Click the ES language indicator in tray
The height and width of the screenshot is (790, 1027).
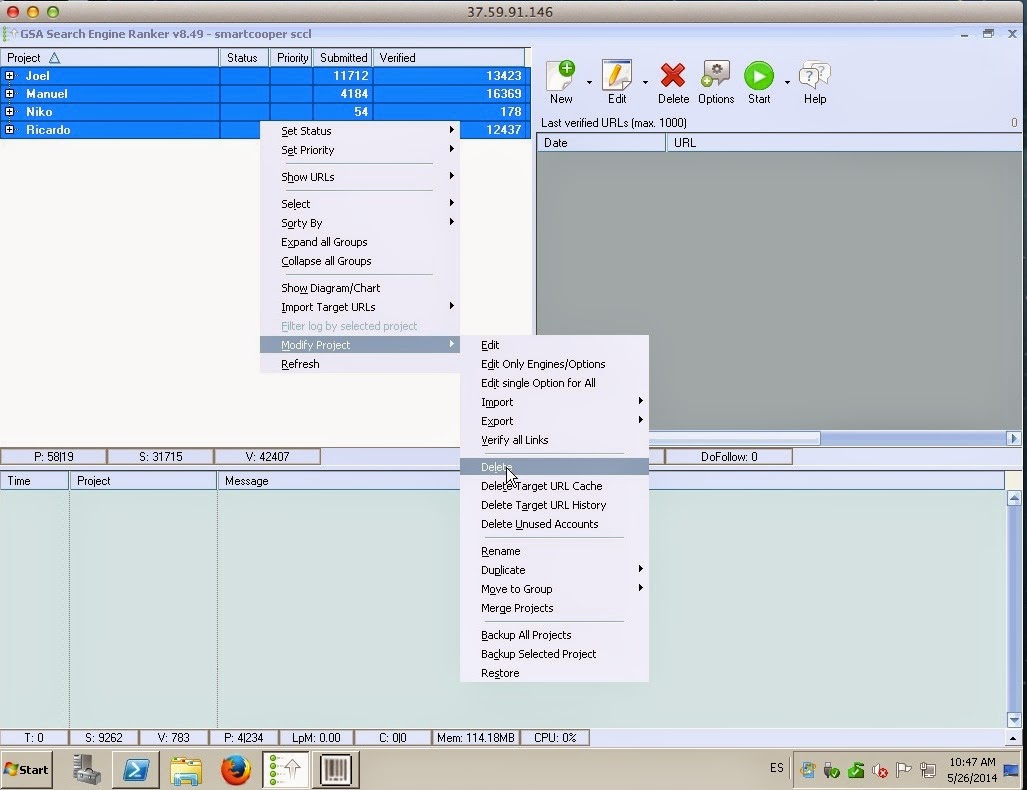(776, 768)
